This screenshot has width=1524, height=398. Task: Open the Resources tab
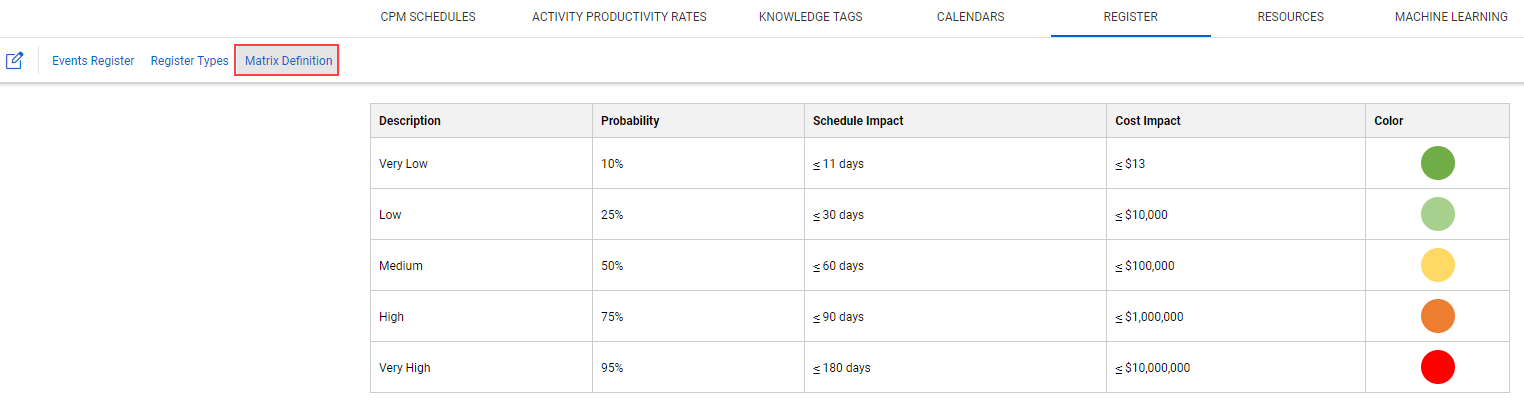1290,17
